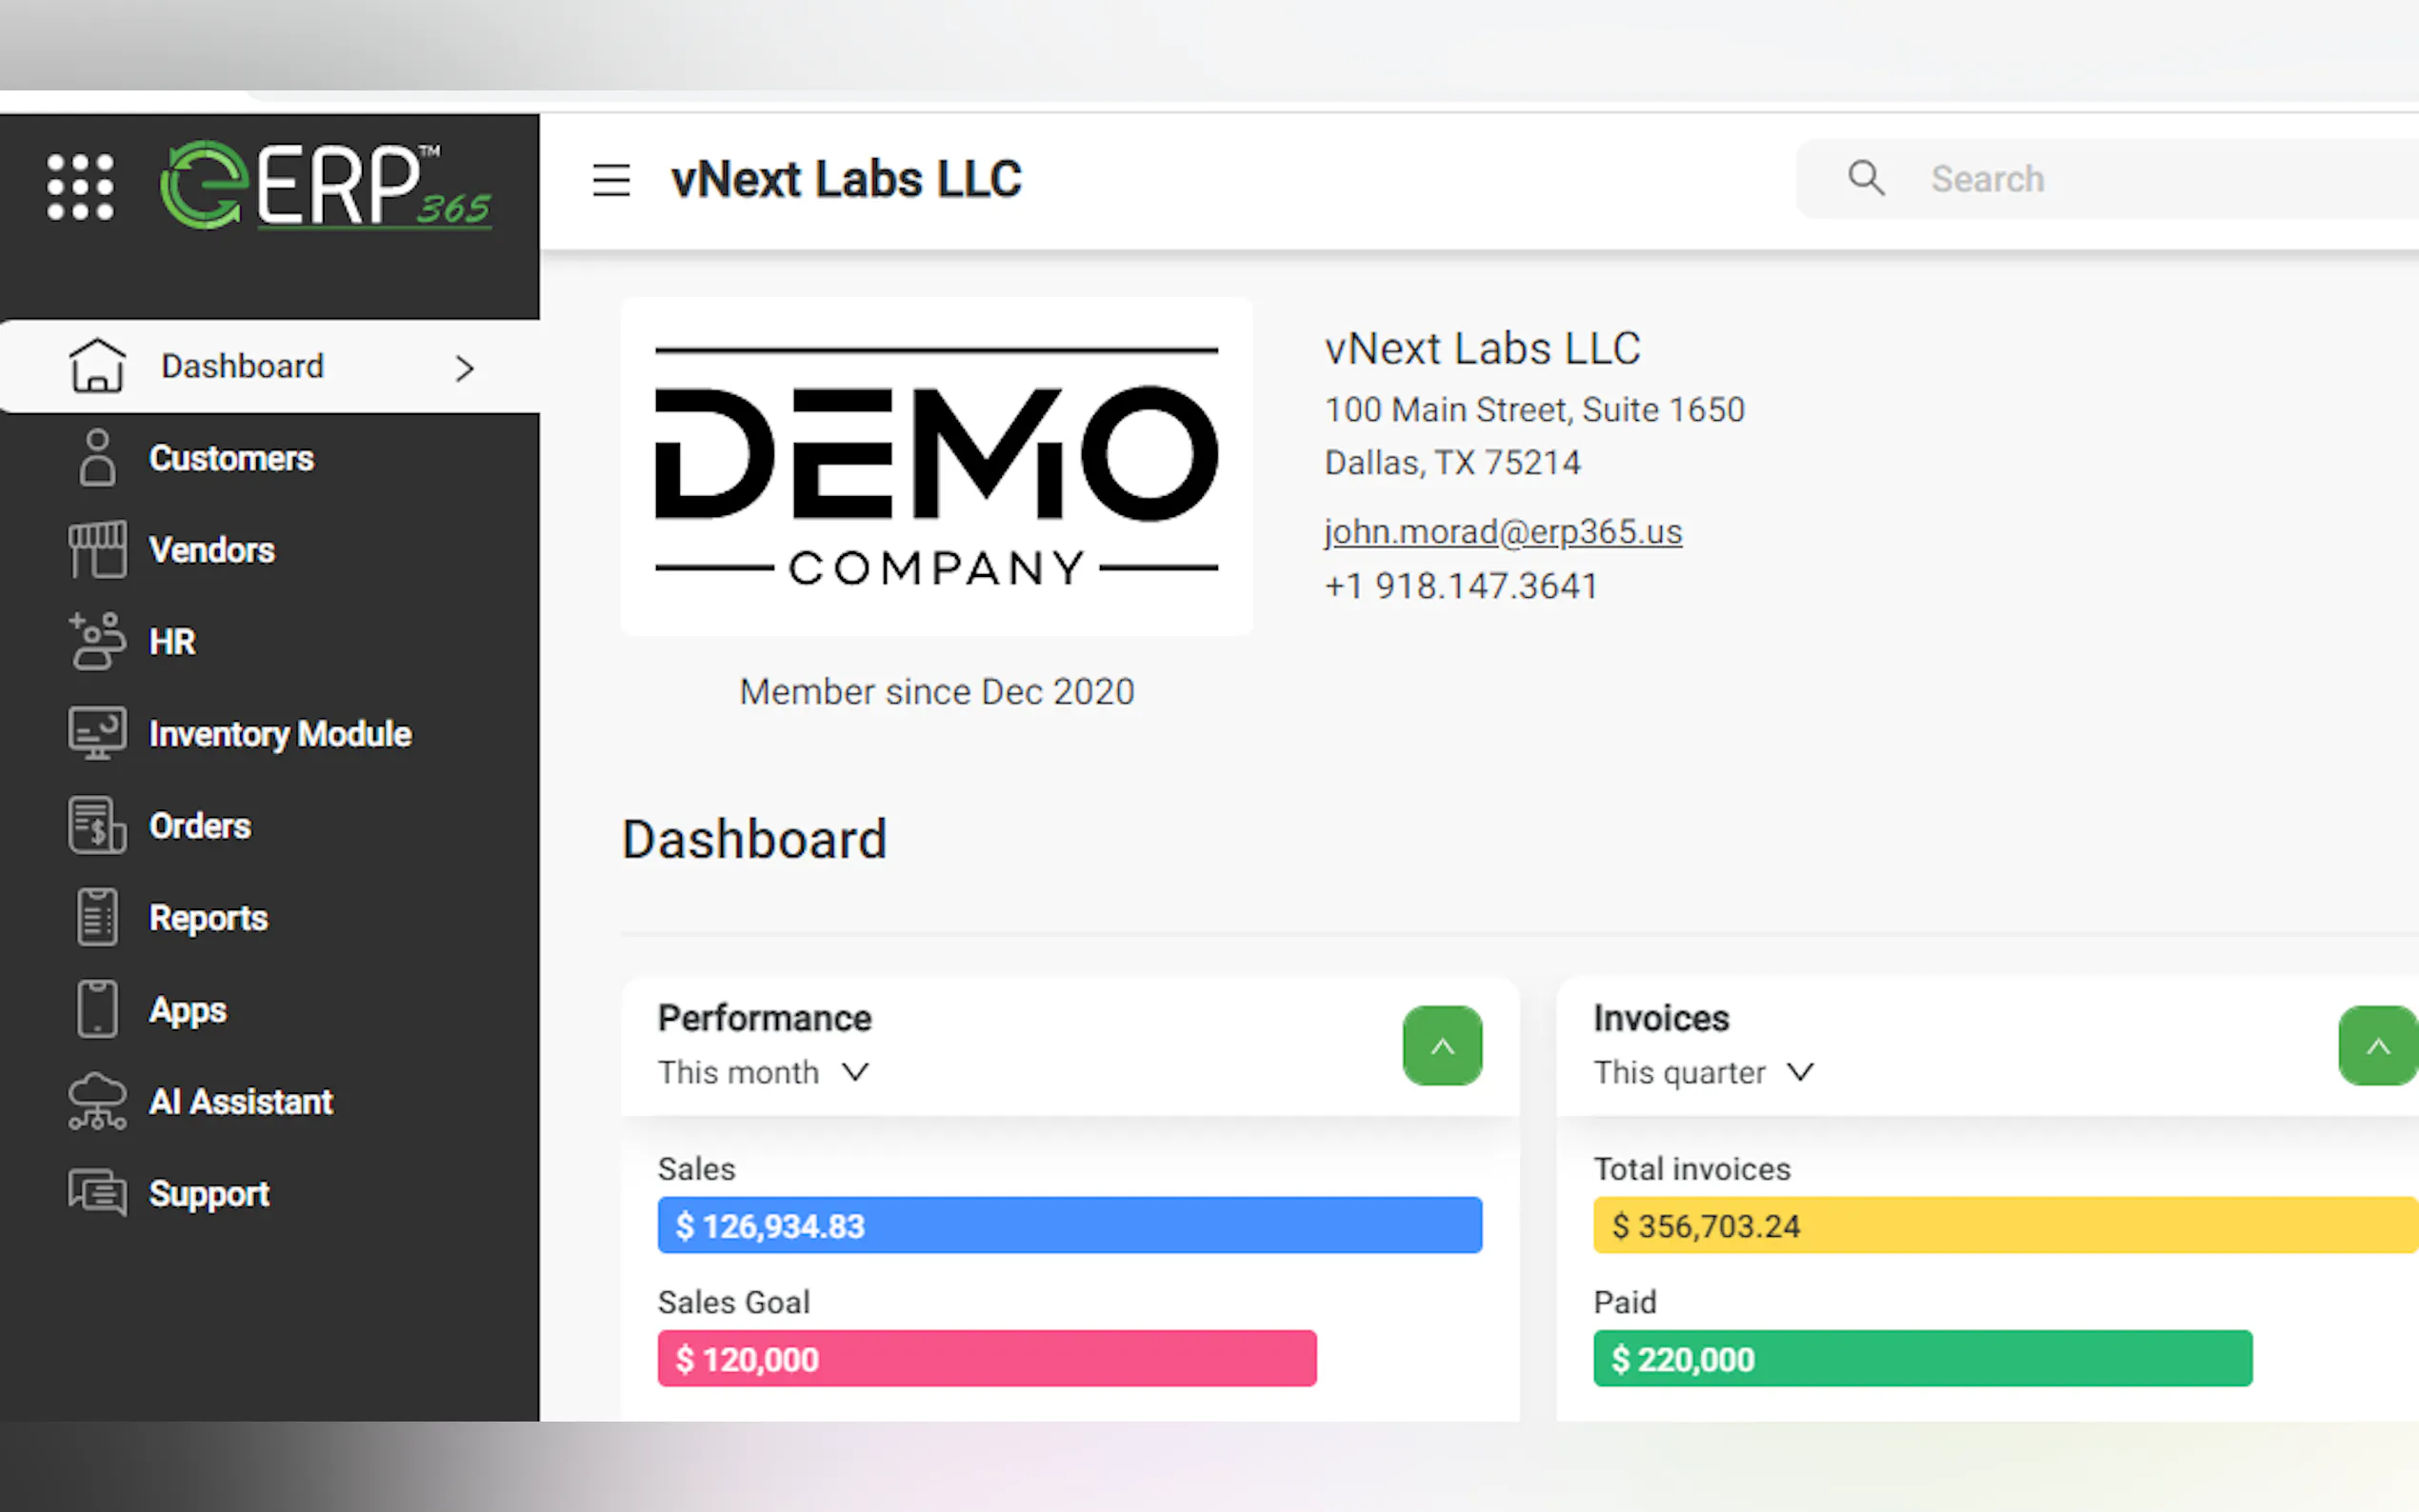2419x1512 pixels.
Task: Click the HR people icon
Action: point(97,641)
